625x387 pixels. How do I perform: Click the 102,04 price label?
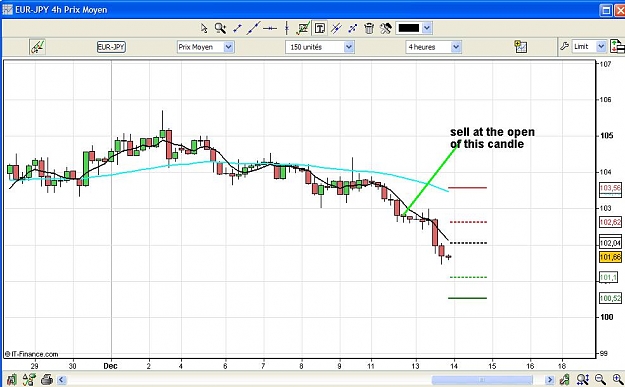tap(610, 243)
